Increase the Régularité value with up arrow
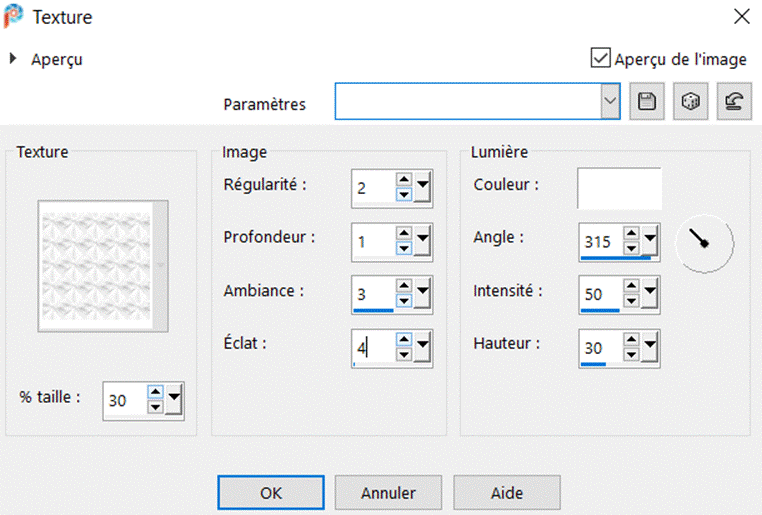 click(404, 180)
